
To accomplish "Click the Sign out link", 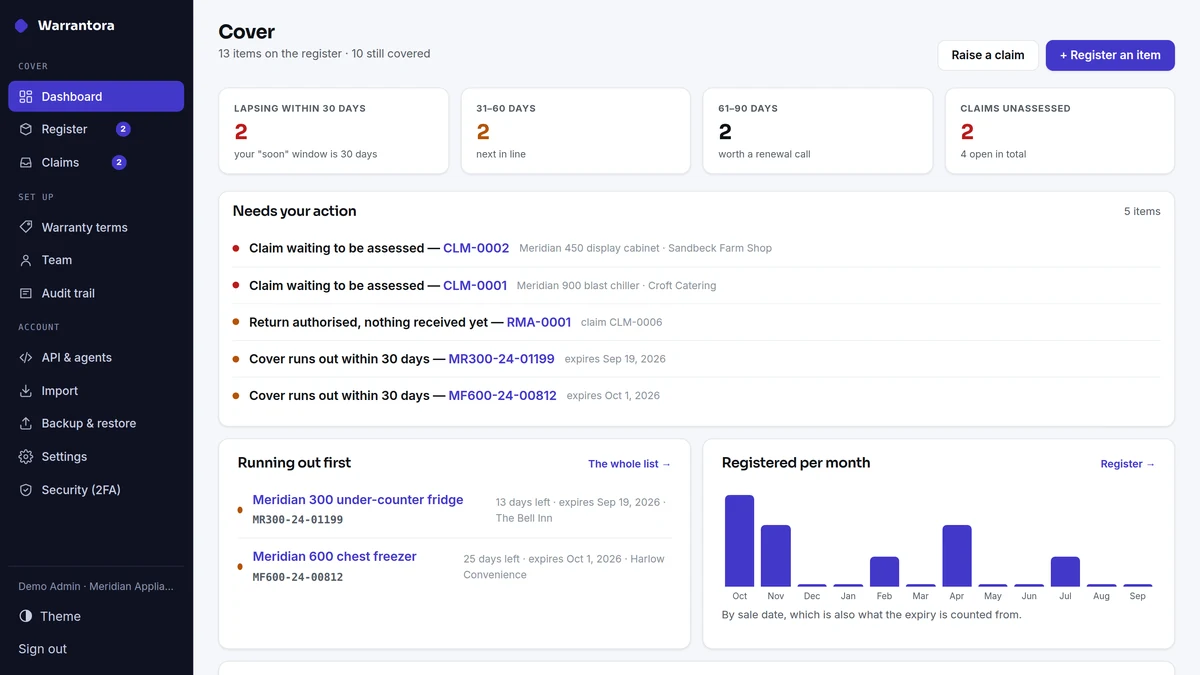I will 43,649.
